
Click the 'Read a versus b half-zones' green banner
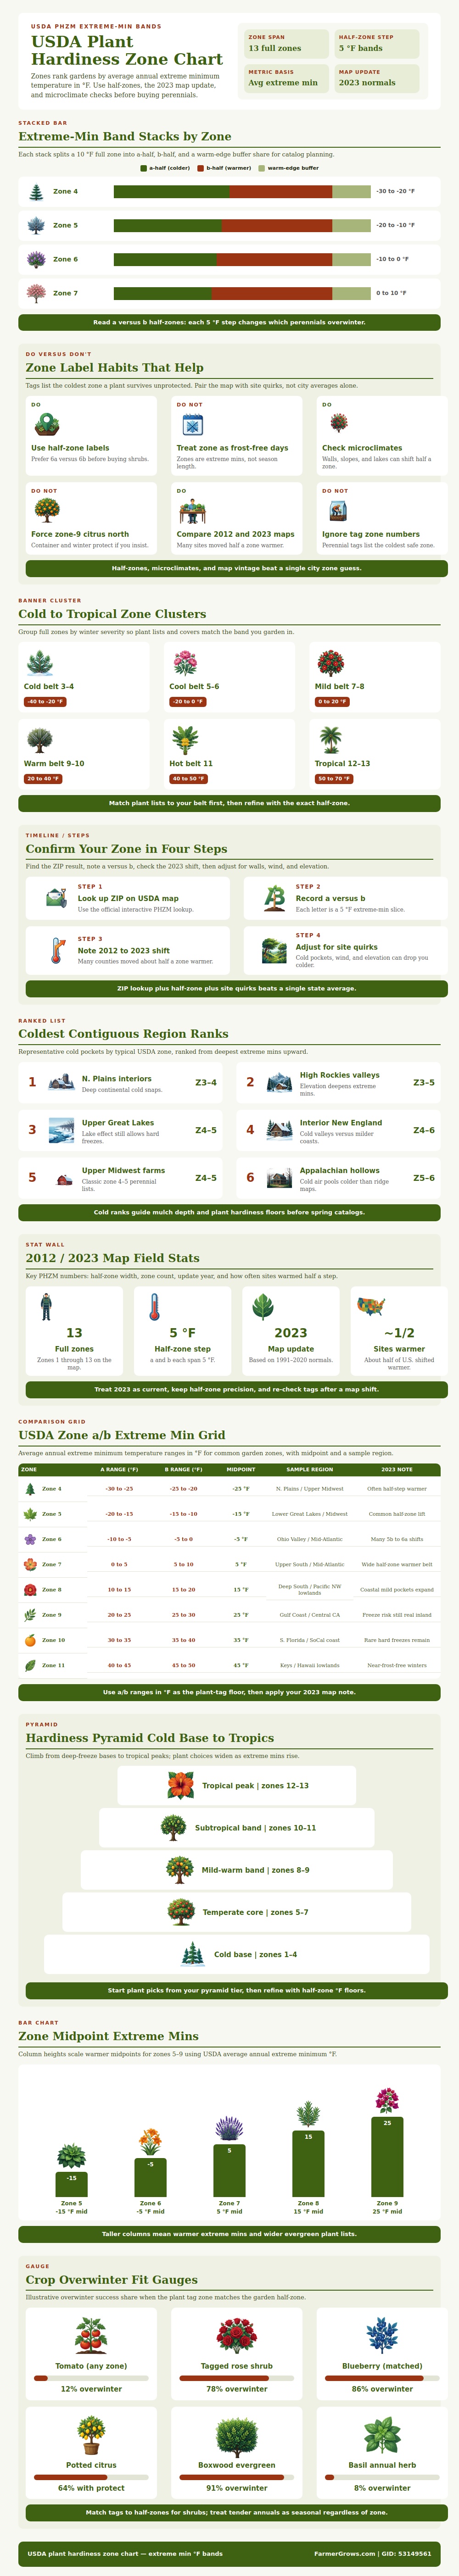click(x=229, y=323)
